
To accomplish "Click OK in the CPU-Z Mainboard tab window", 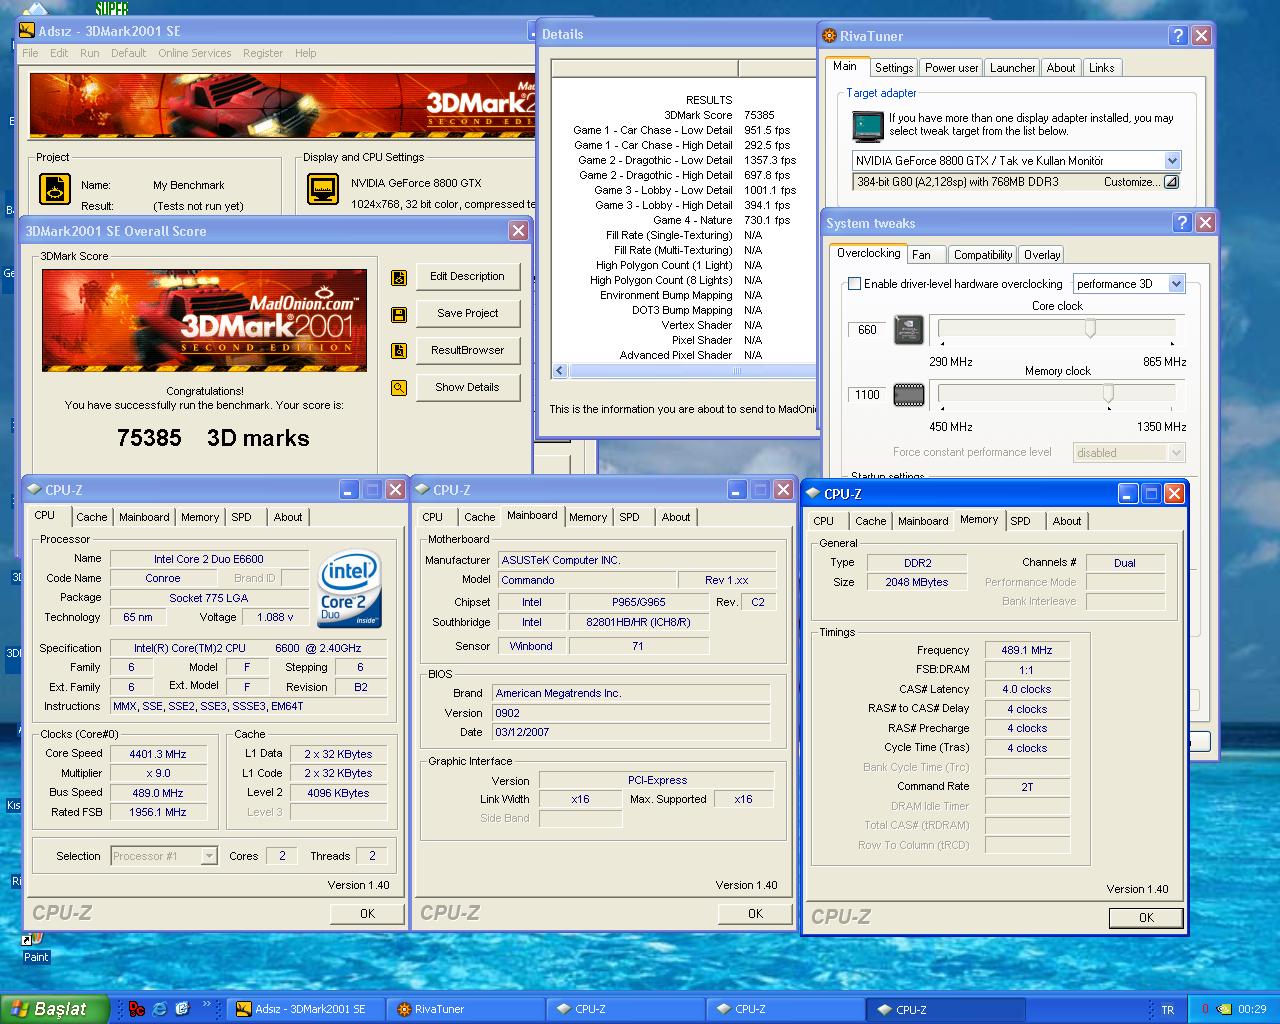I will (x=755, y=914).
